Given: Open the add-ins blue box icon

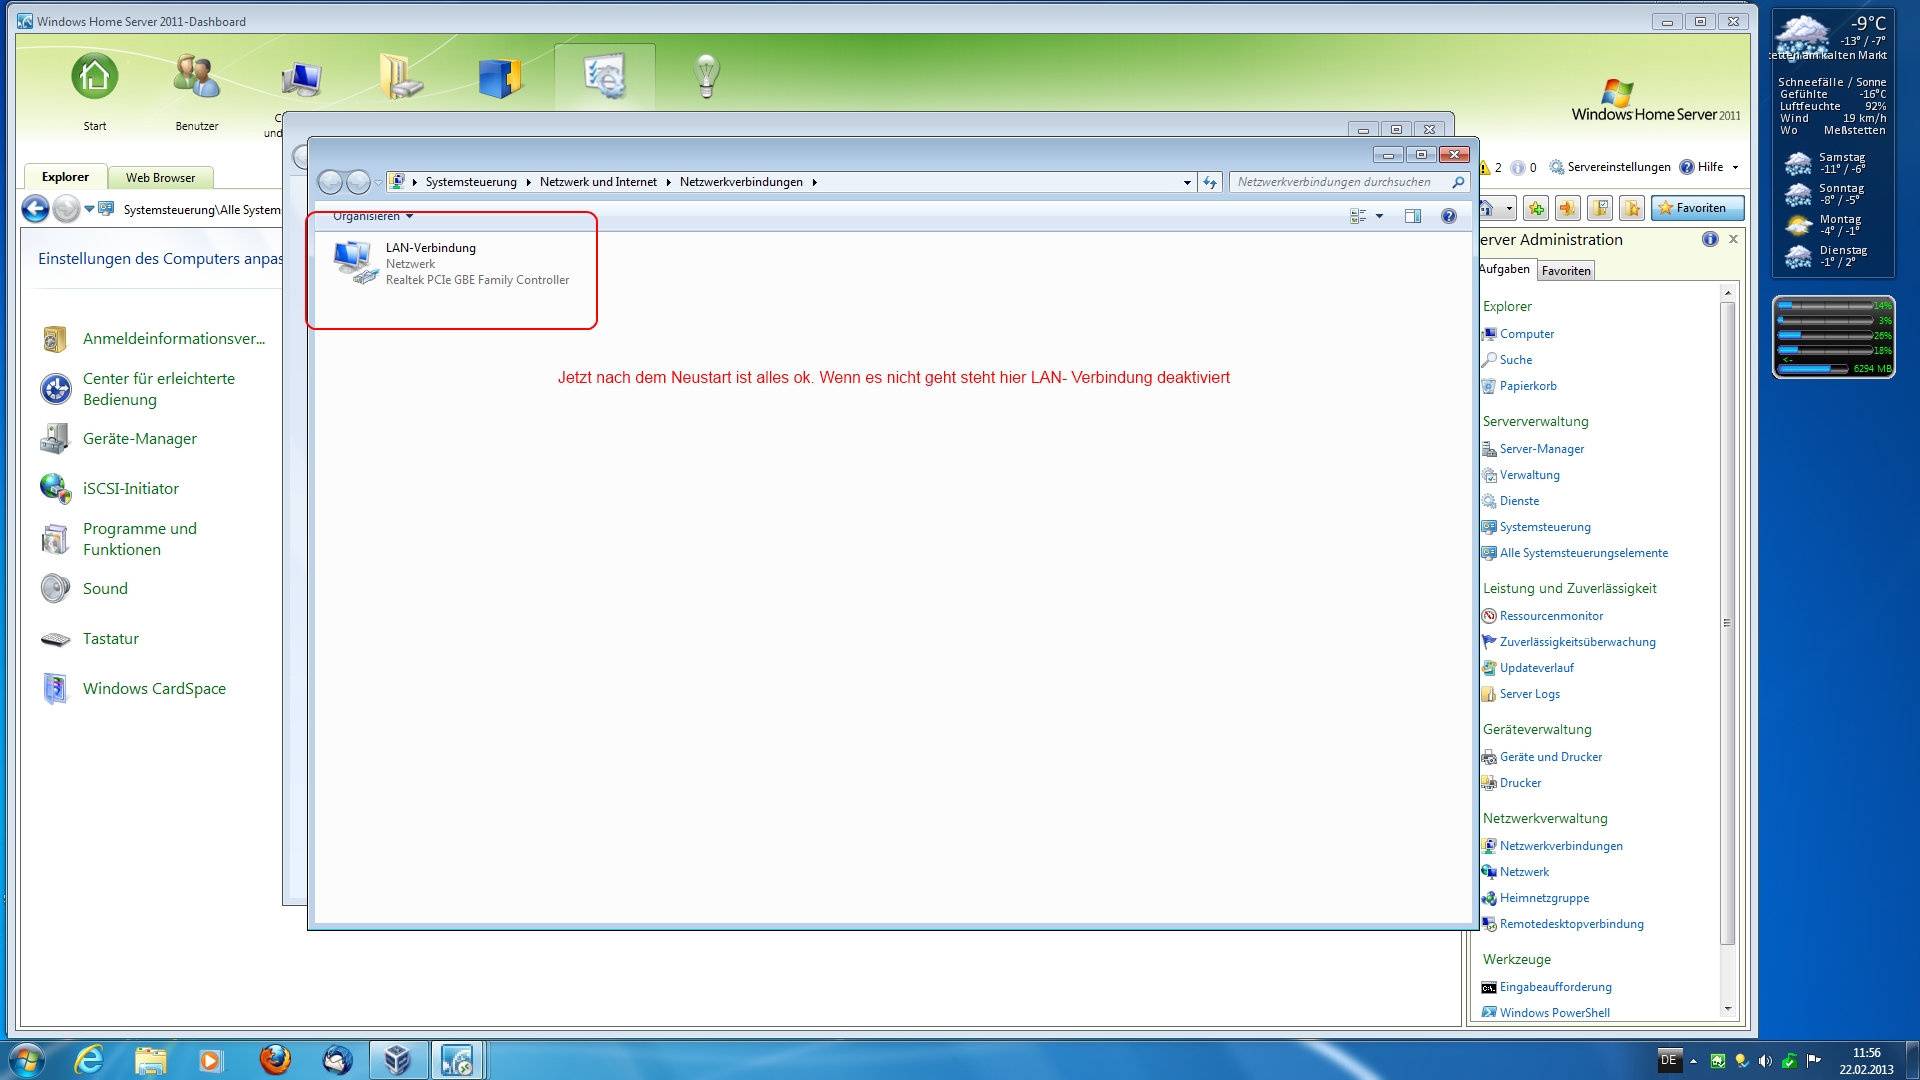Looking at the screenshot, I should coord(500,78).
